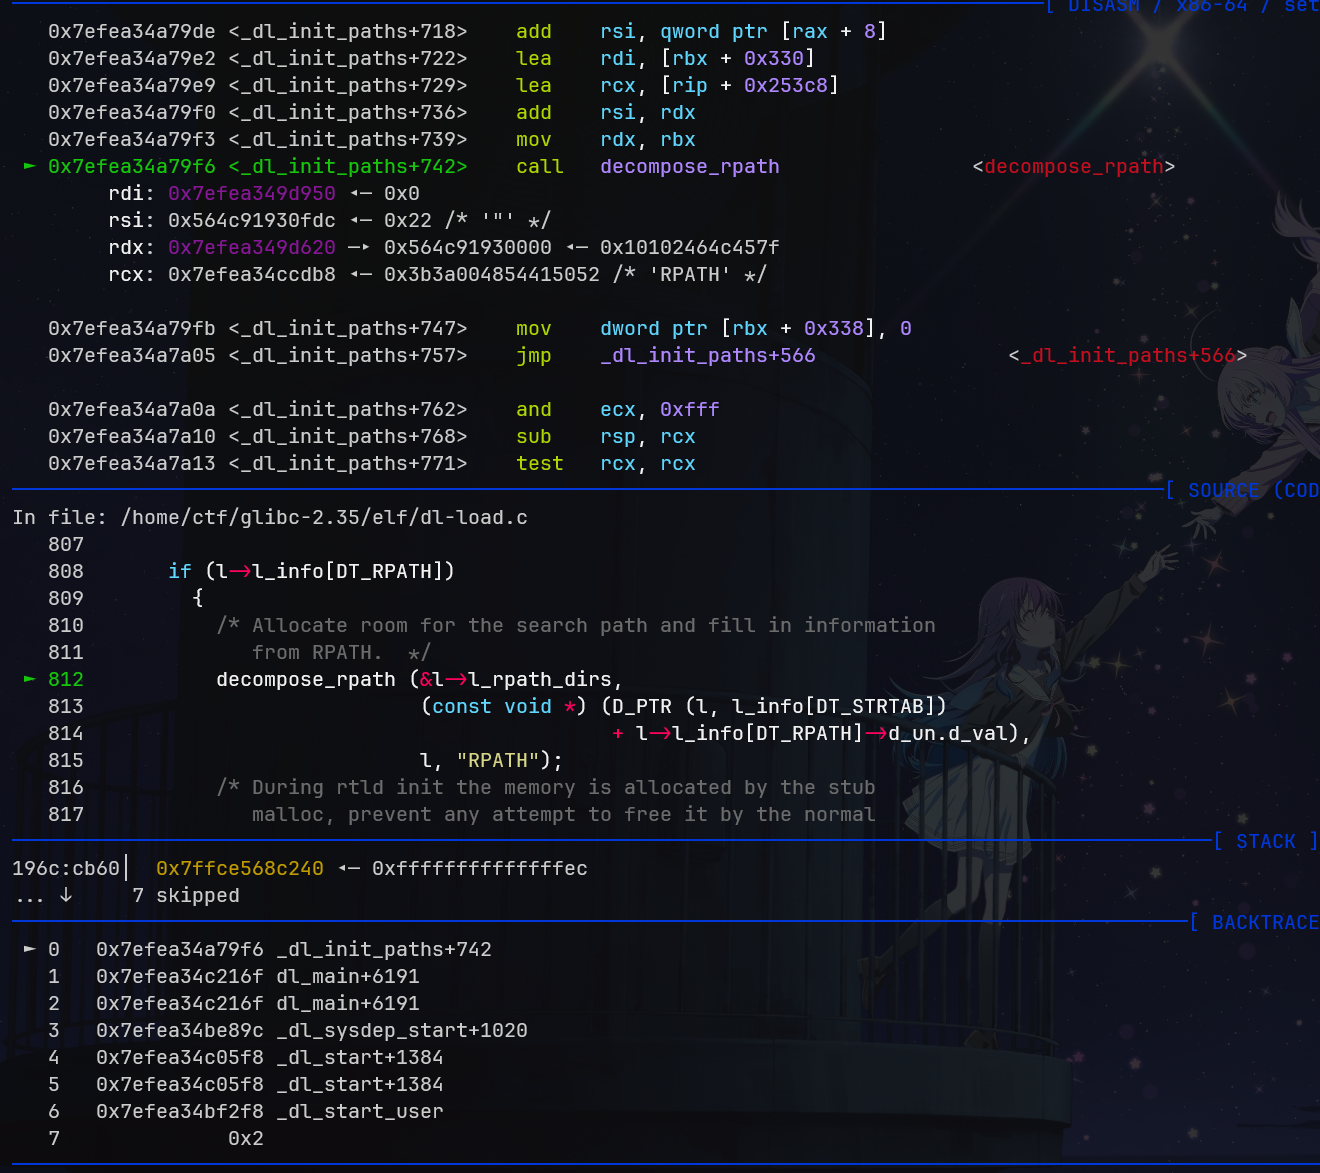1320x1173 pixels.
Task: Click the test instruction at _dl_init_paths+771
Action: coord(539,463)
